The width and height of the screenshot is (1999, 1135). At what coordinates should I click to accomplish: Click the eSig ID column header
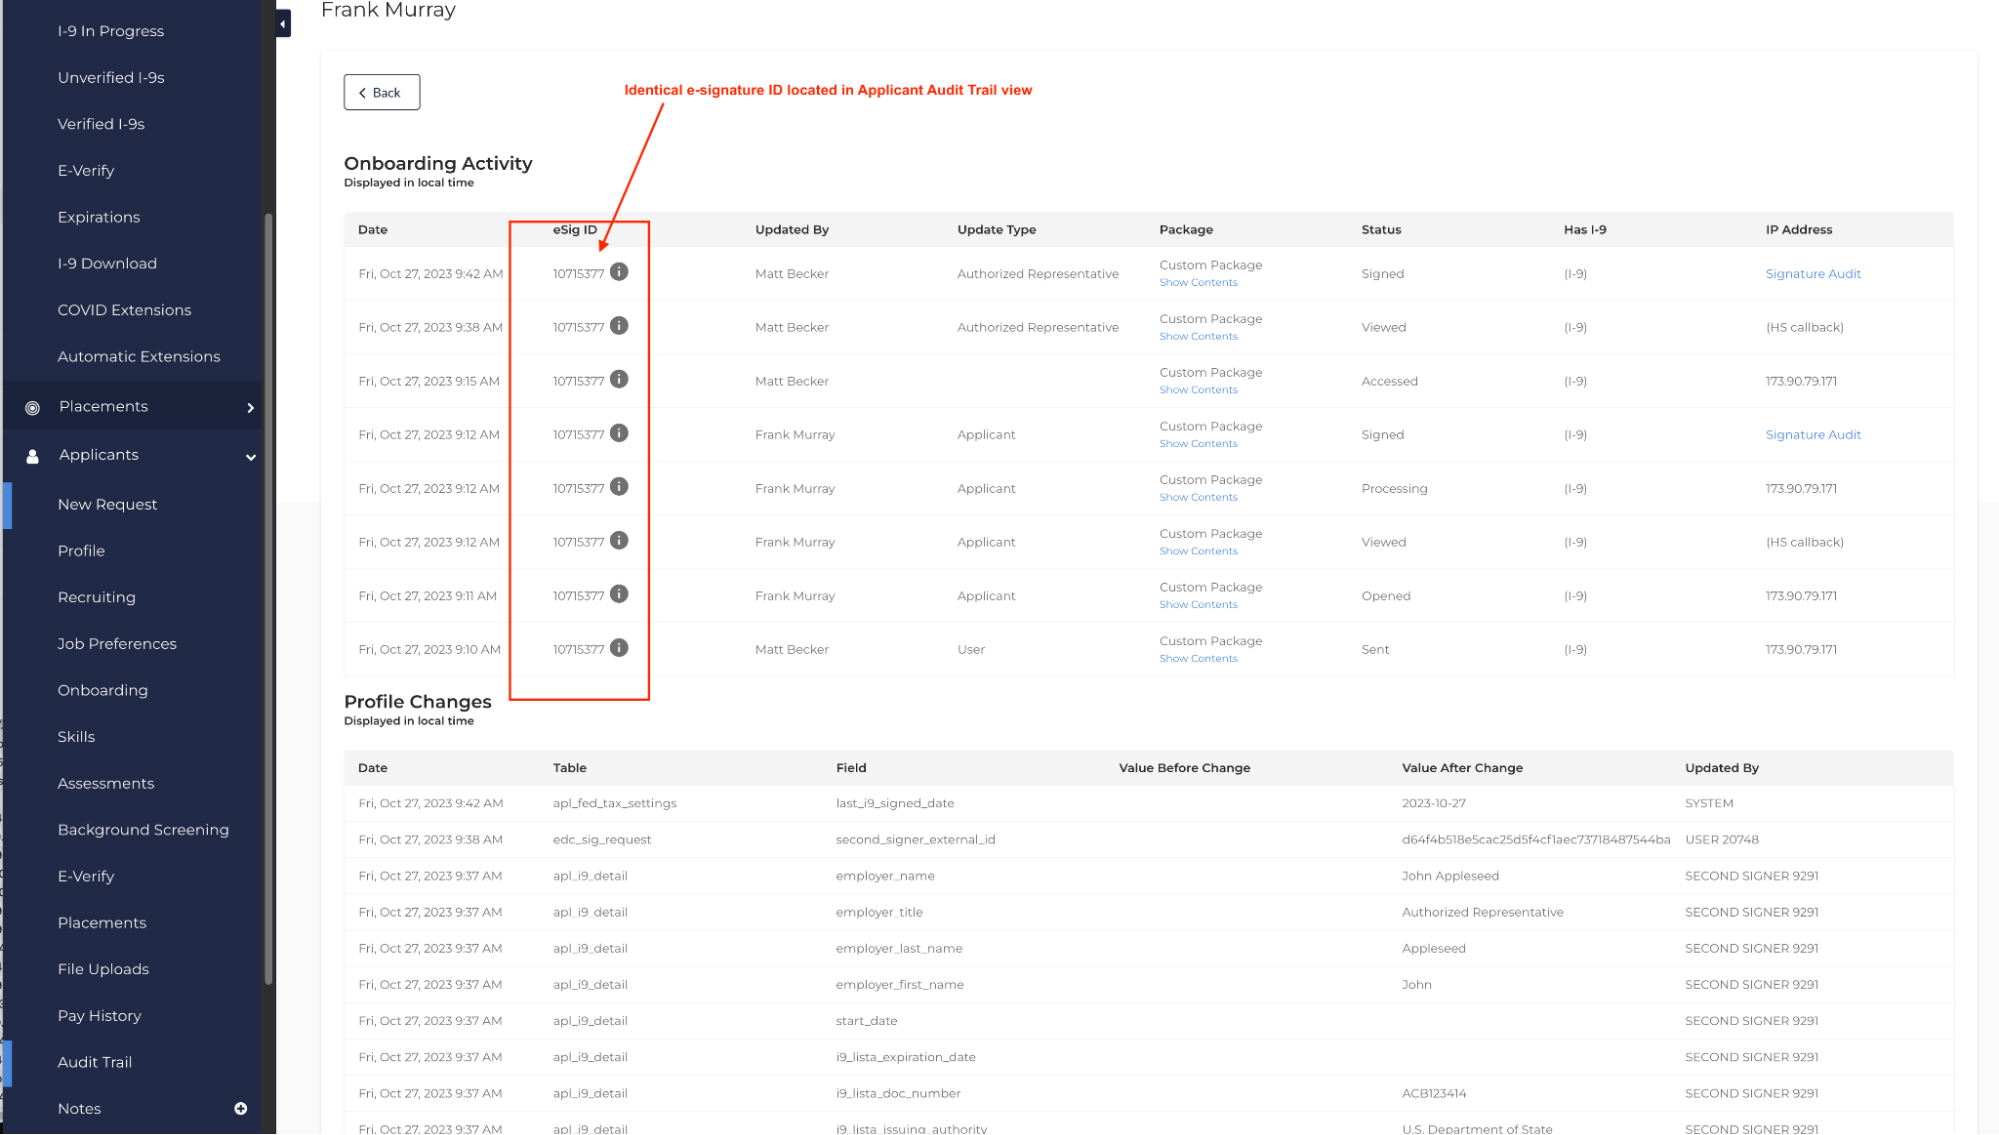click(574, 230)
